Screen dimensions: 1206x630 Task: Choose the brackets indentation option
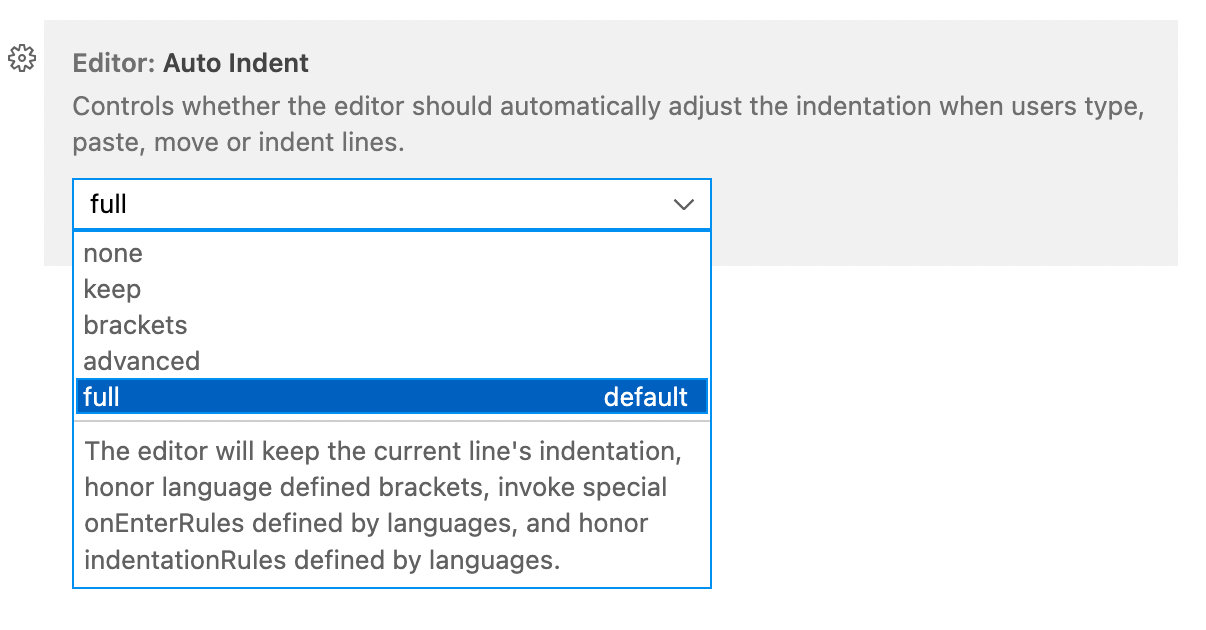point(136,325)
